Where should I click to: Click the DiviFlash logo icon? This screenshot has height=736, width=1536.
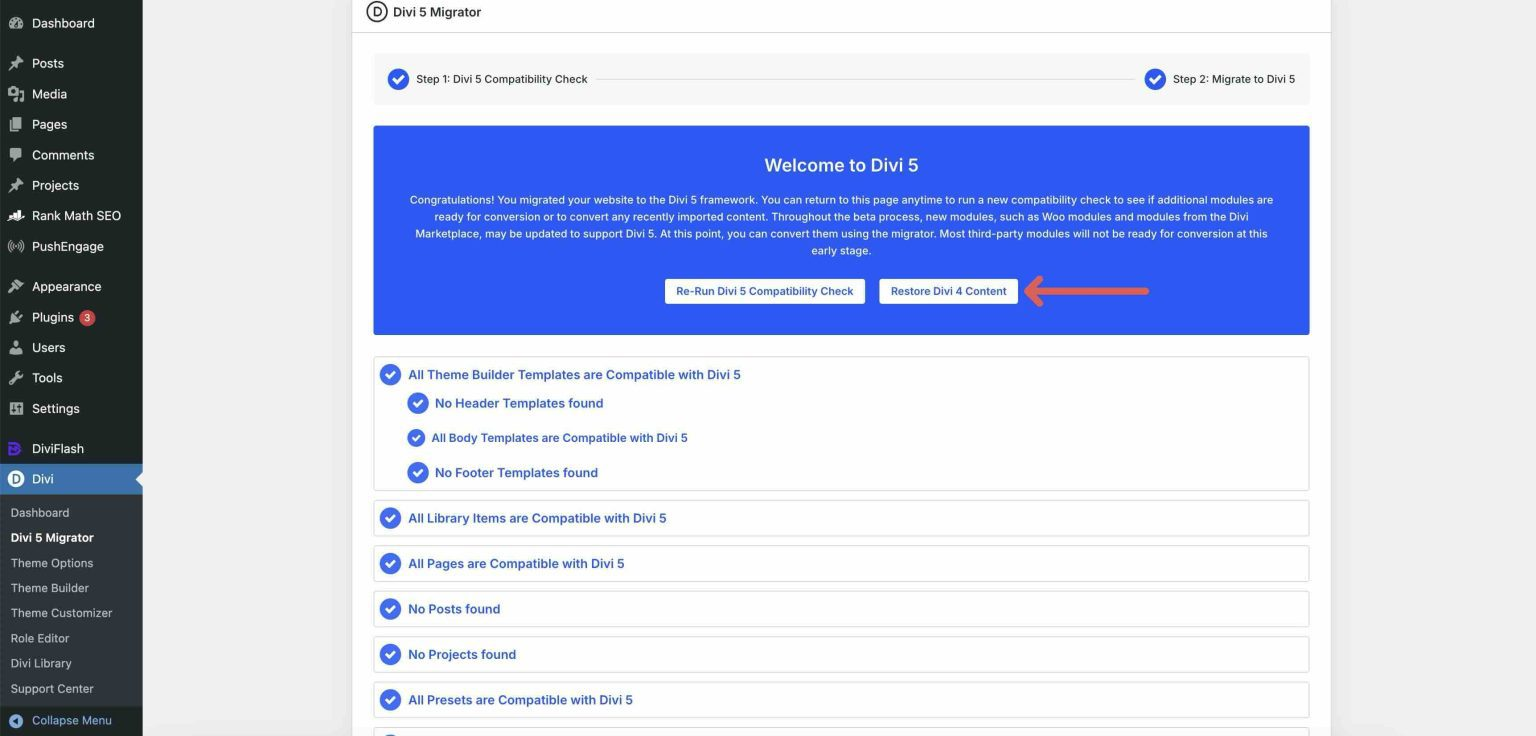click(16, 449)
